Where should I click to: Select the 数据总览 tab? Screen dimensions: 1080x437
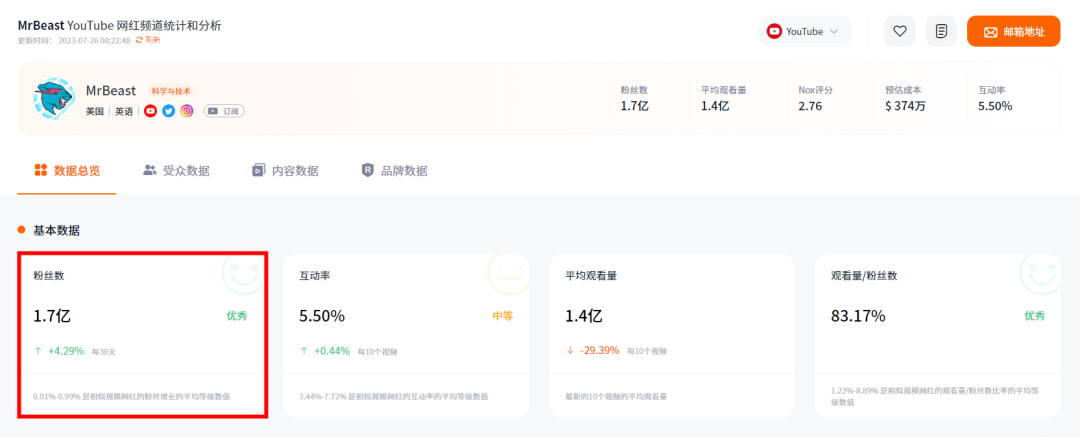coord(67,170)
